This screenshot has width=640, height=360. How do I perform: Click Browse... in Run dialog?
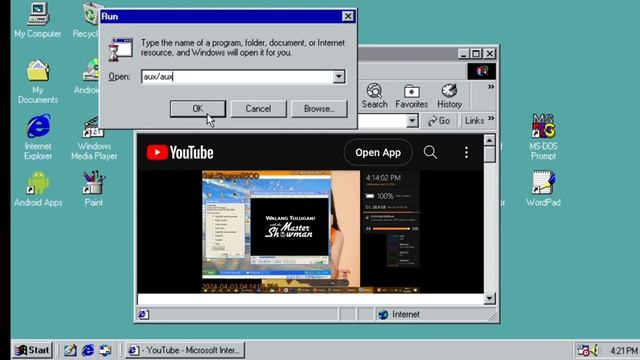tap(319, 109)
